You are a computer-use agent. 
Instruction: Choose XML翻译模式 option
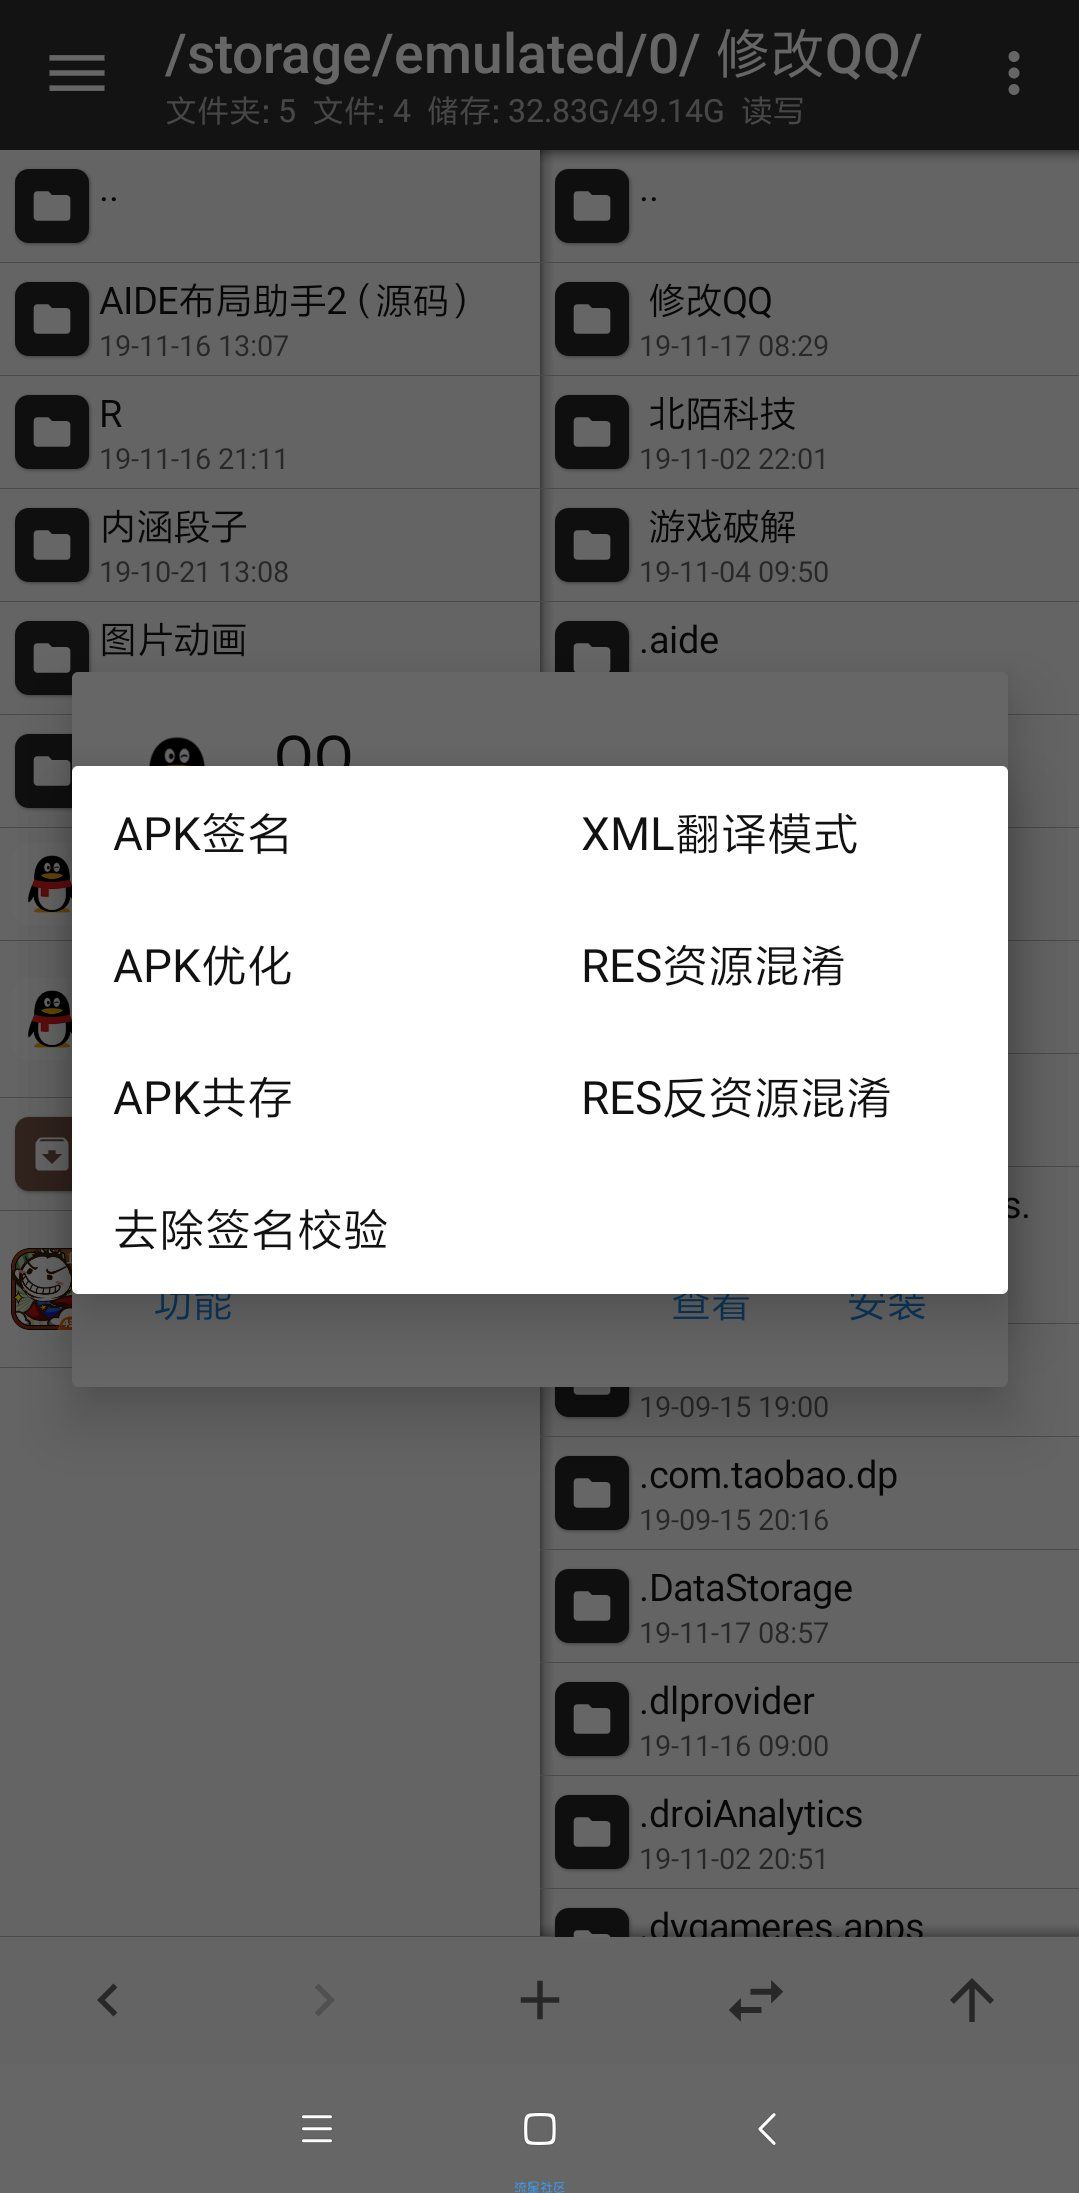click(719, 833)
